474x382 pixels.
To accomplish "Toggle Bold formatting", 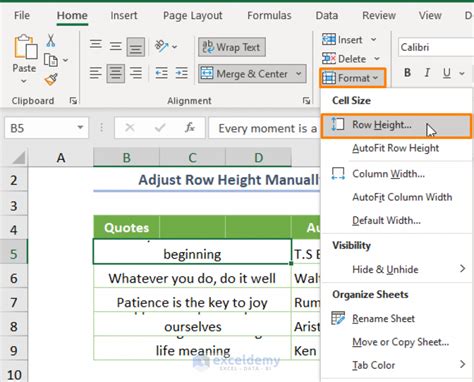I will coord(407,73).
